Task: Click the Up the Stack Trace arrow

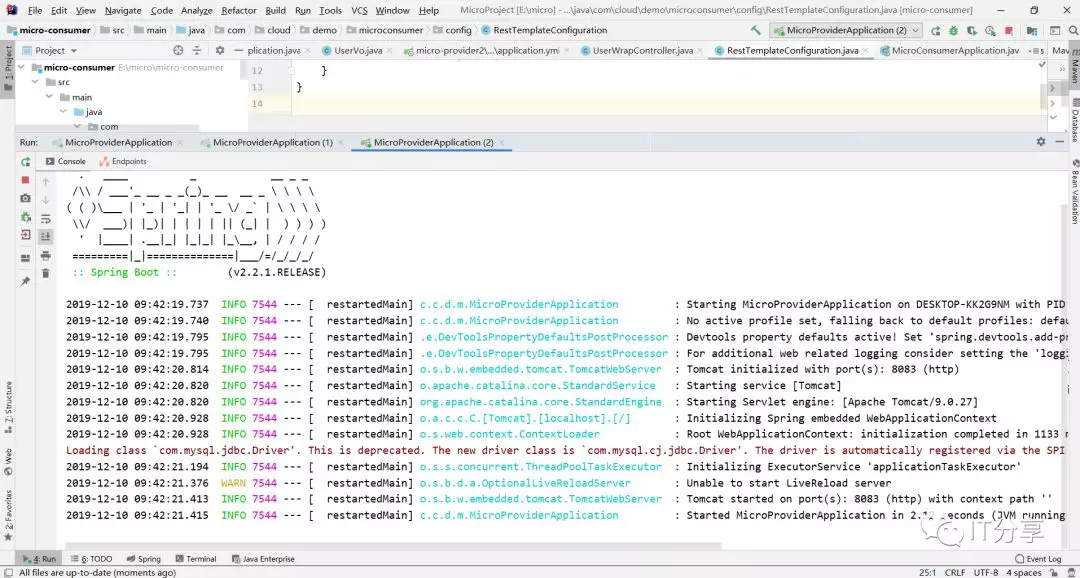Action: click(45, 182)
